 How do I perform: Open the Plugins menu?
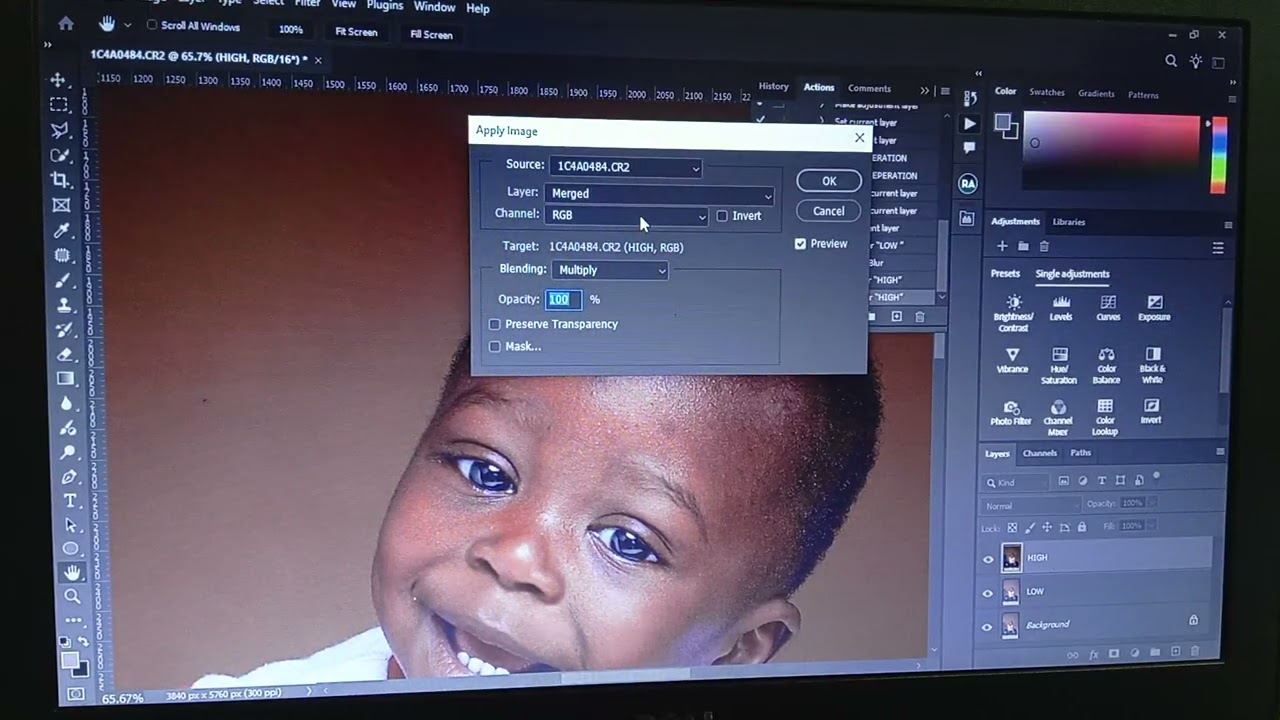click(385, 5)
